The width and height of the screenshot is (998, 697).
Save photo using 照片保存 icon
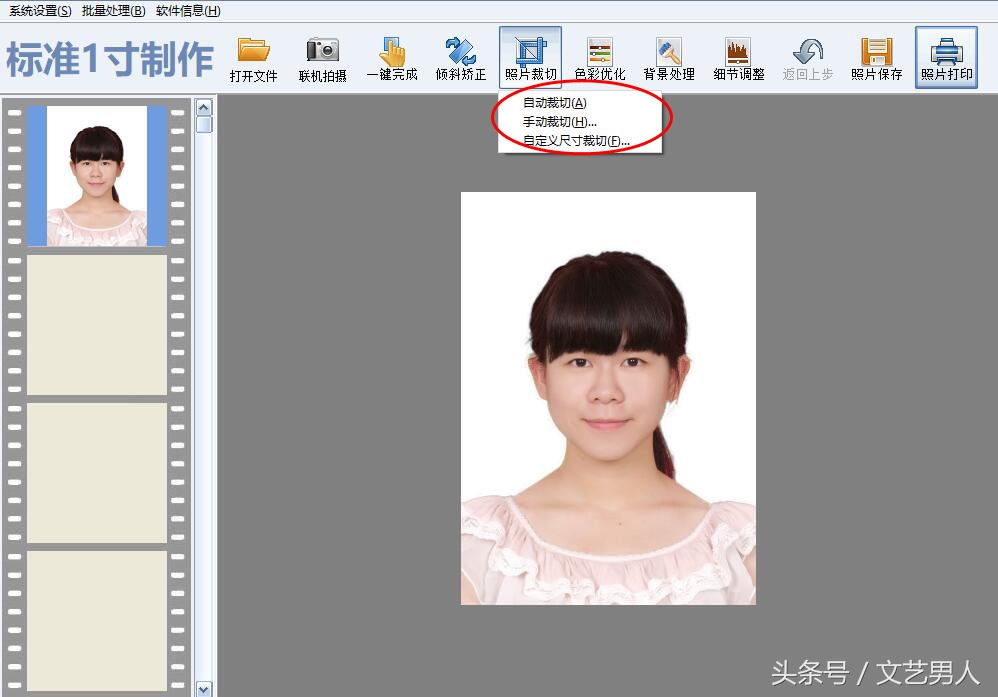point(876,59)
